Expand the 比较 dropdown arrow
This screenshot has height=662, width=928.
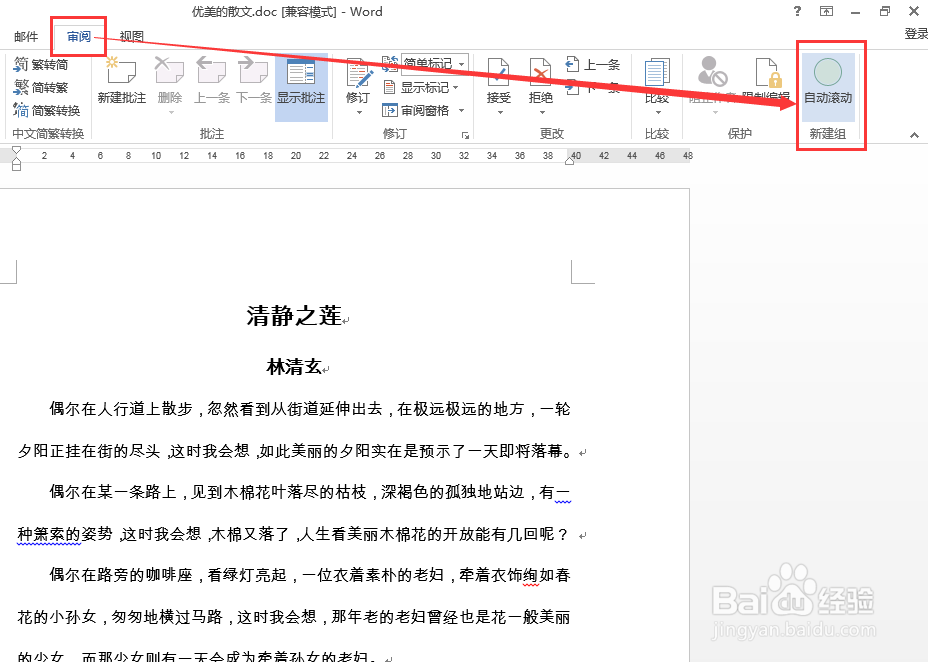[658, 112]
